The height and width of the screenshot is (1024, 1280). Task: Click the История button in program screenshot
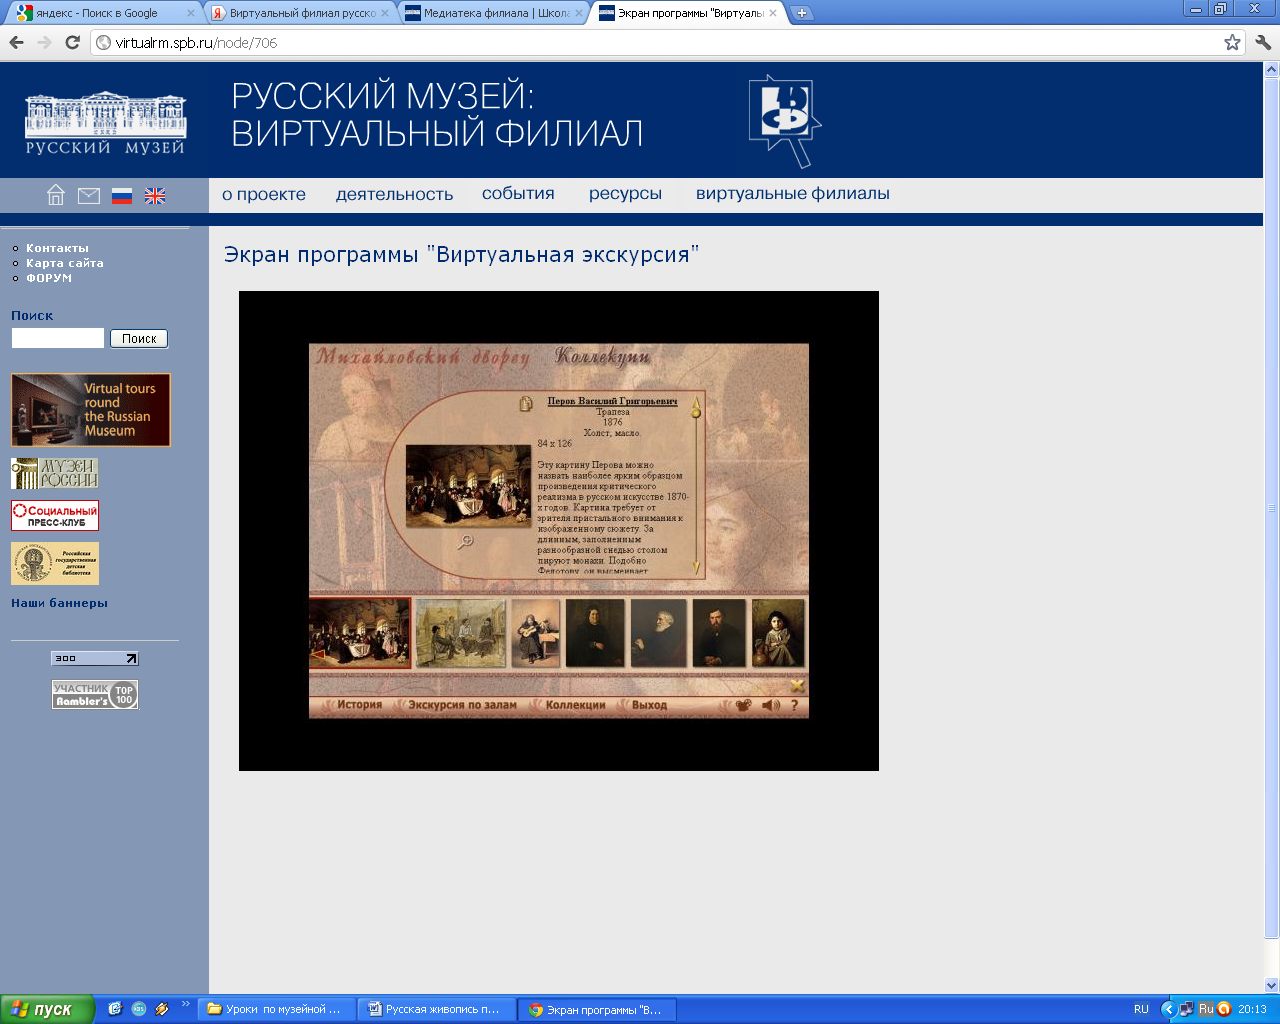pyautogui.click(x=359, y=705)
